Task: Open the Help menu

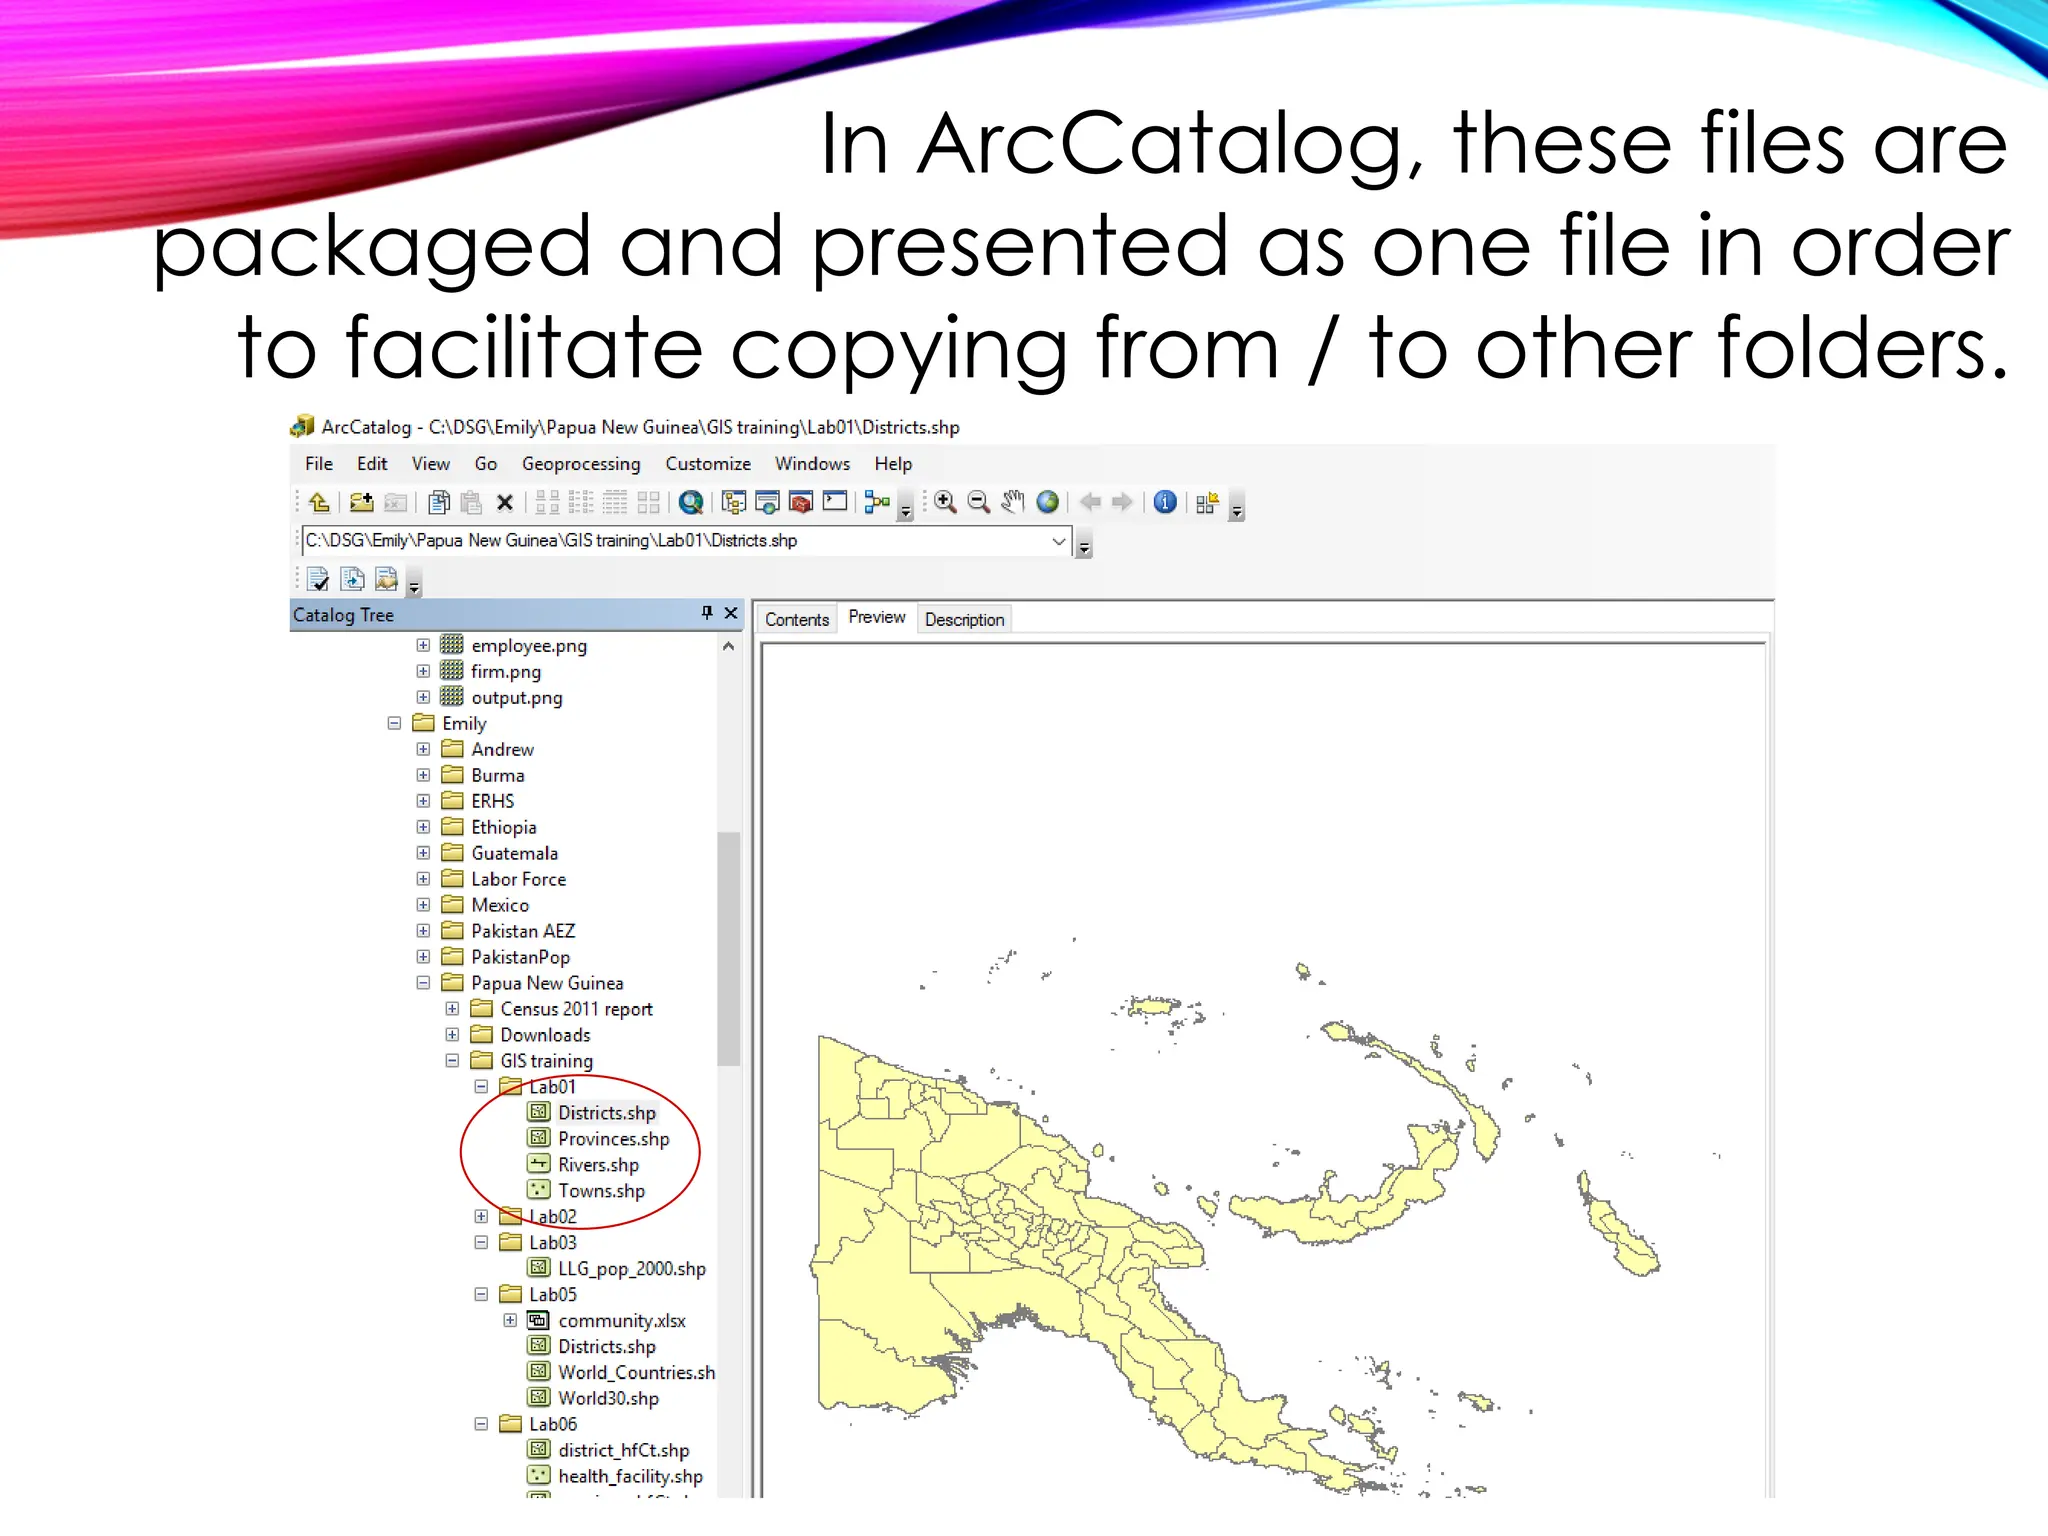Action: (x=893, y=464)
